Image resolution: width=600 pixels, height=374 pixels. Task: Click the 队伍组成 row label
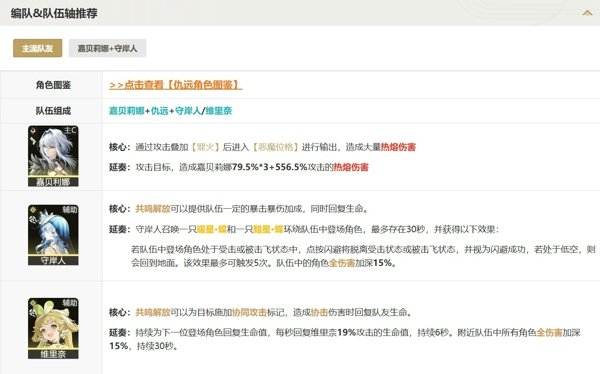[53, 111]
